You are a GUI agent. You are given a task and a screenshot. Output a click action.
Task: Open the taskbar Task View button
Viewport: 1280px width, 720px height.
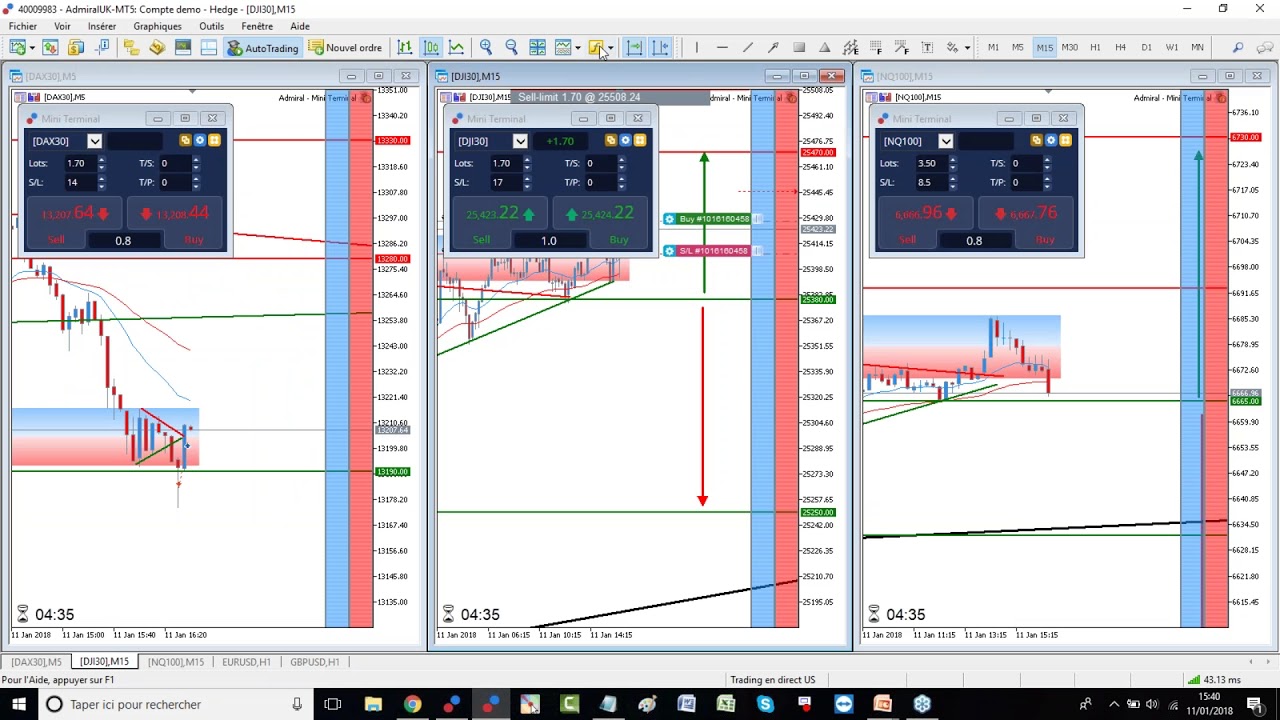(x=333, y=704)
